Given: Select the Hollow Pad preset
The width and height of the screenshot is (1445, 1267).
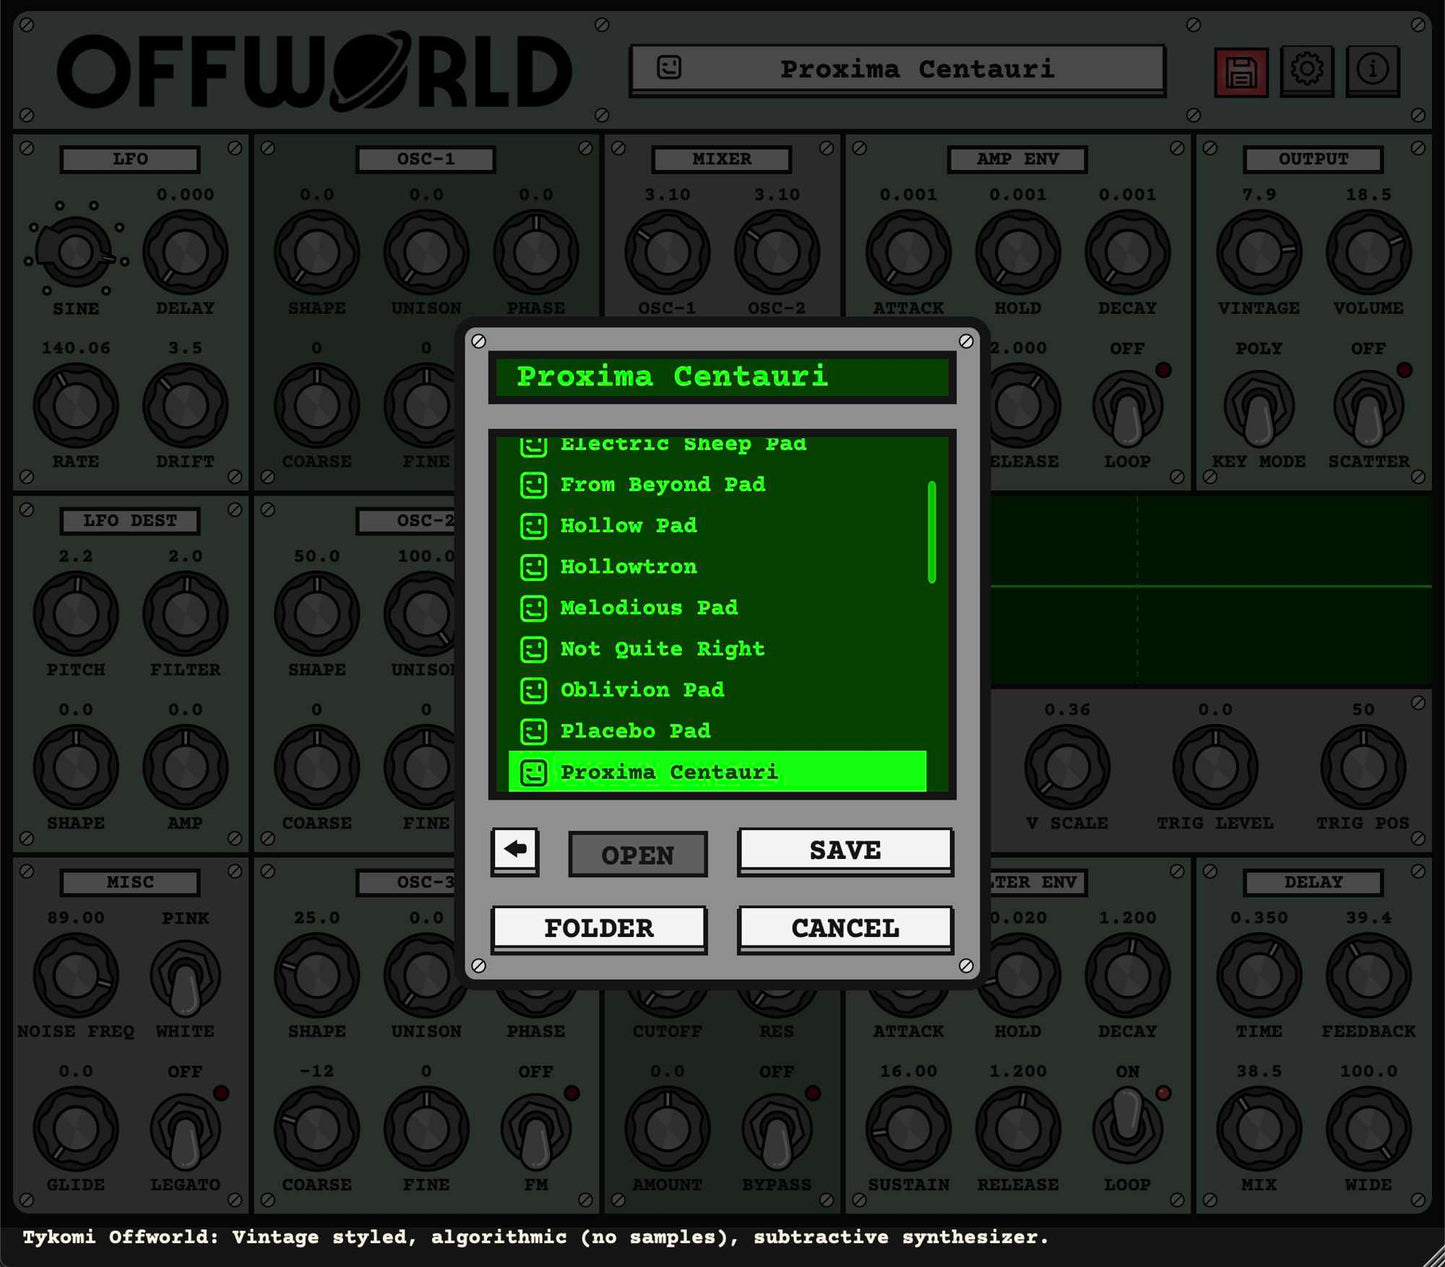Looking at the screenshot, I should [717, 526].
